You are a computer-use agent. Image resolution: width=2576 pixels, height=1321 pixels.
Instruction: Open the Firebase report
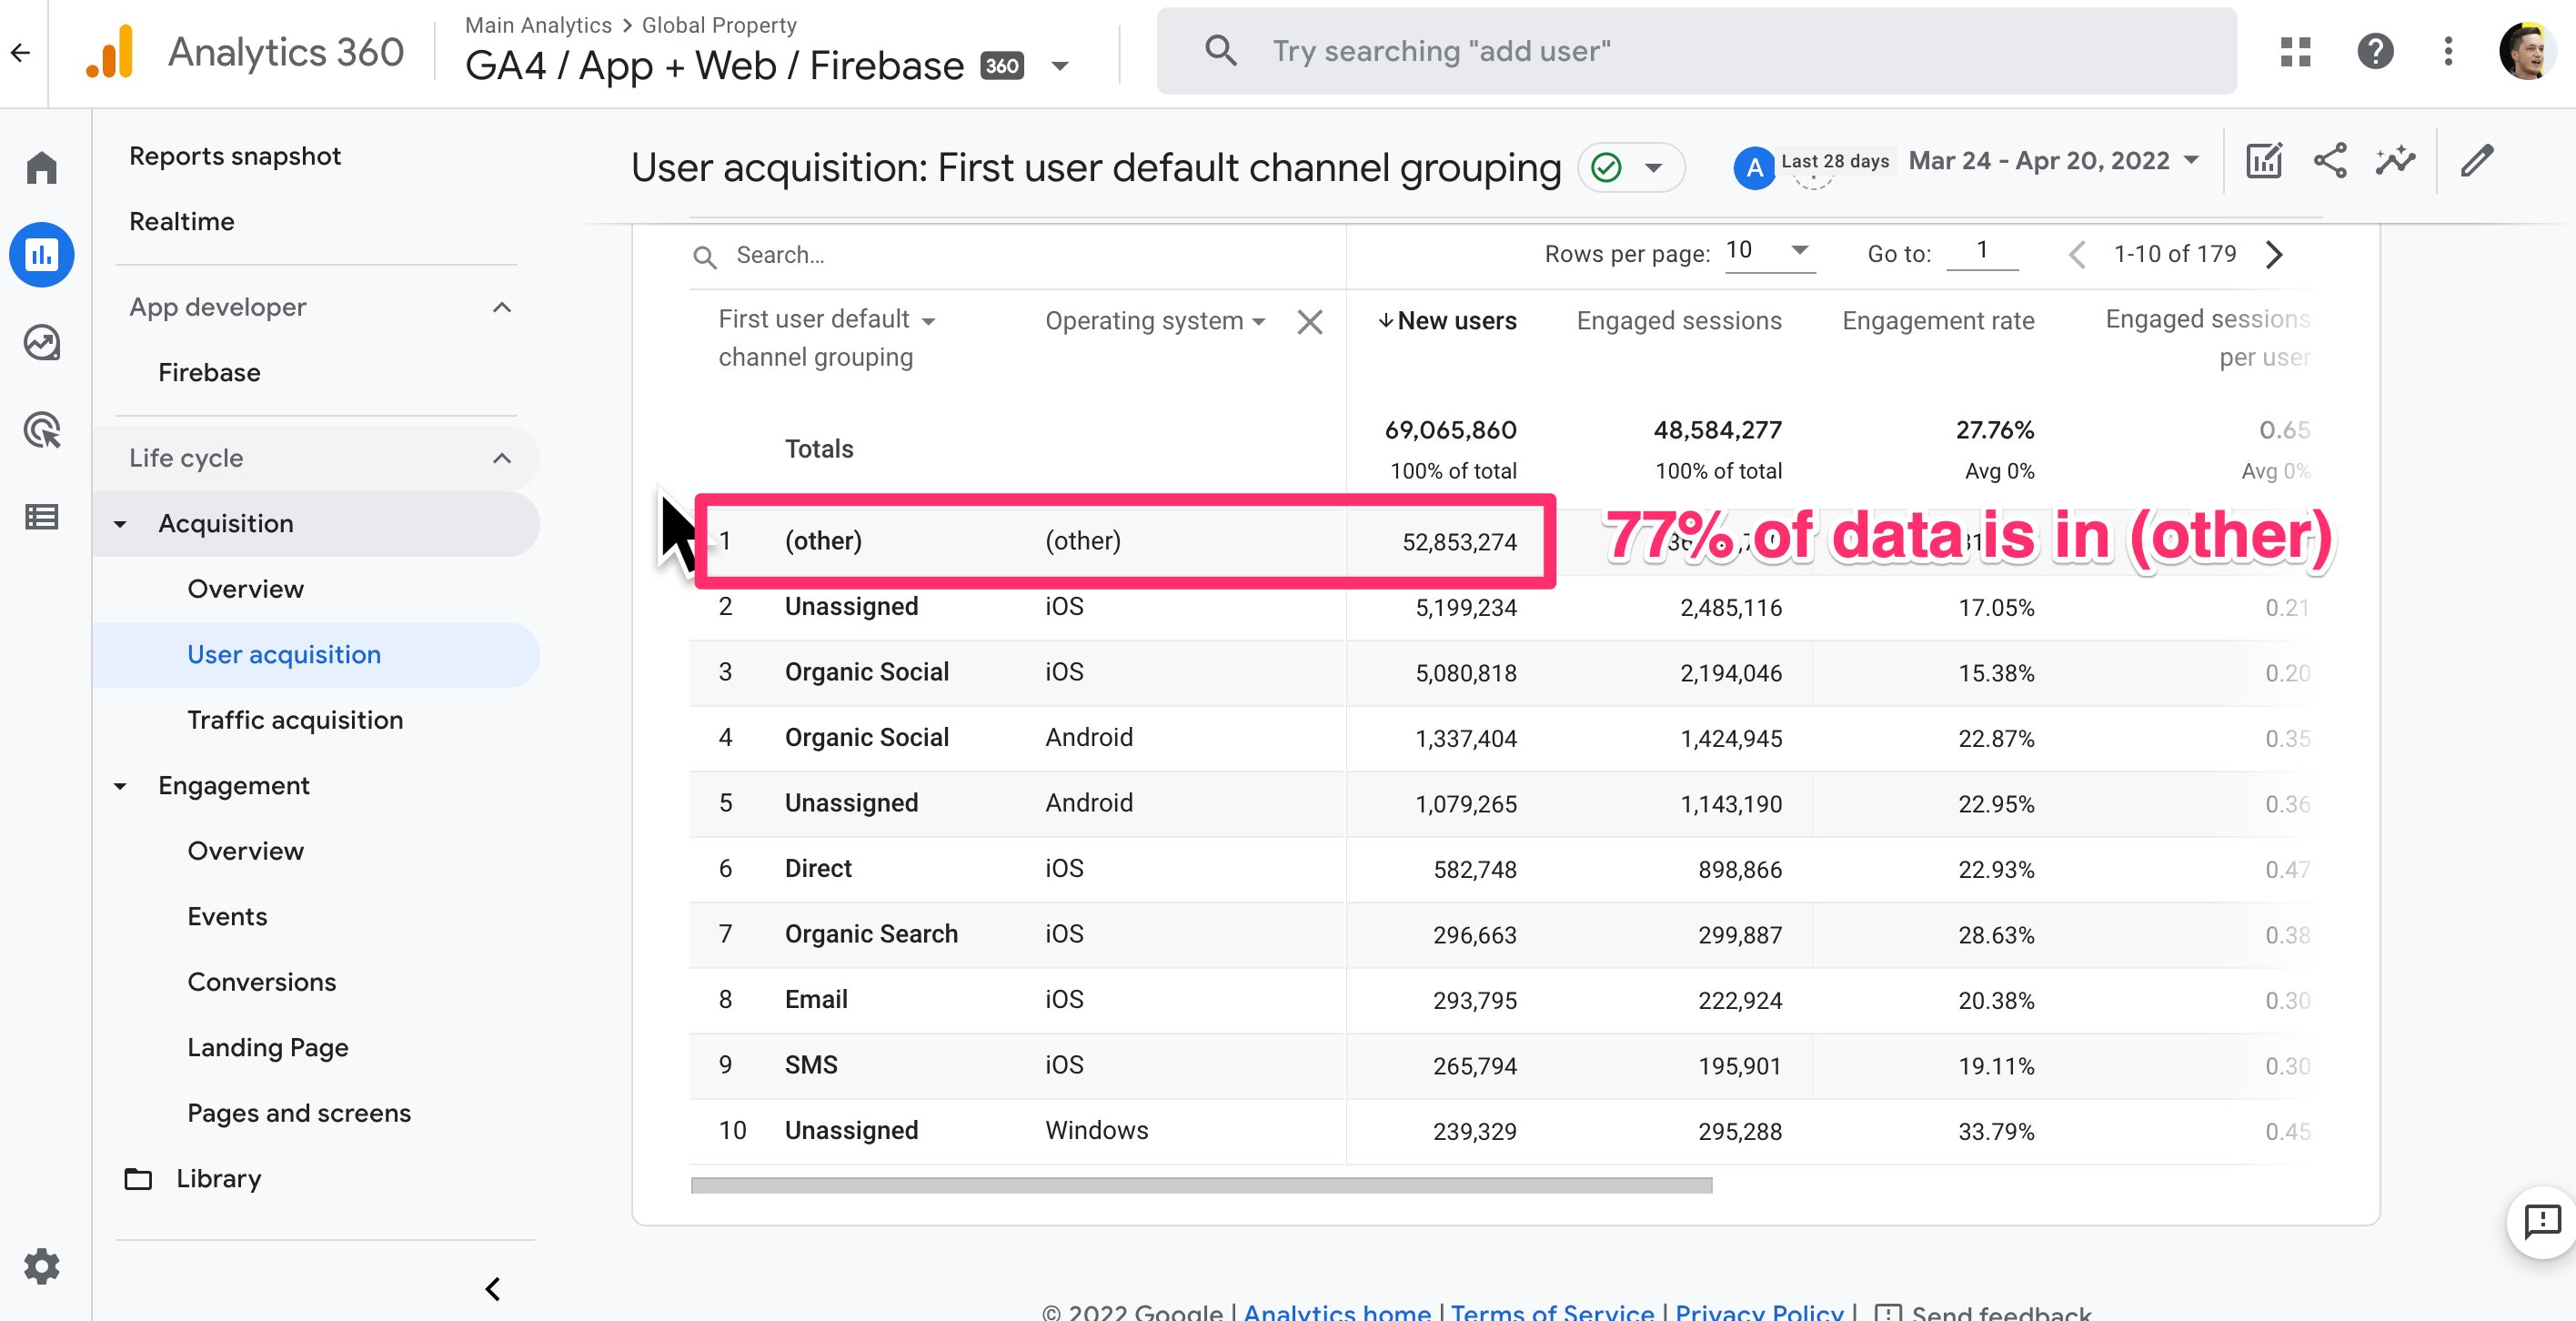[209, 372]
